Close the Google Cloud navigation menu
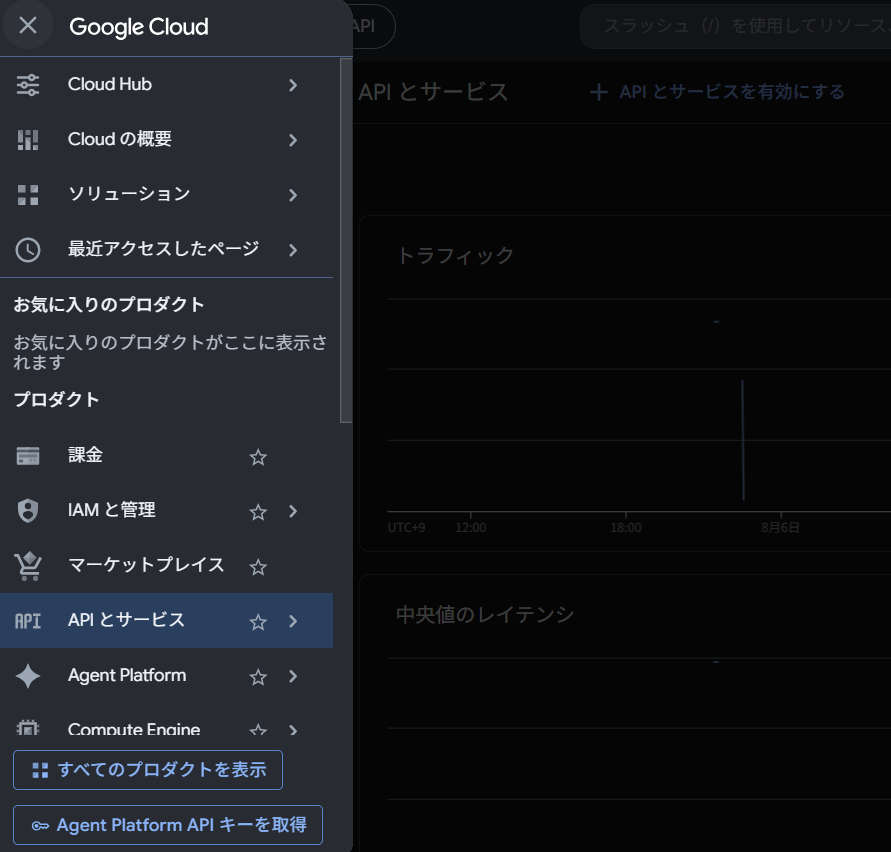Image resolution: width=891 pixels, height=852 pixels. pos(27,26)
